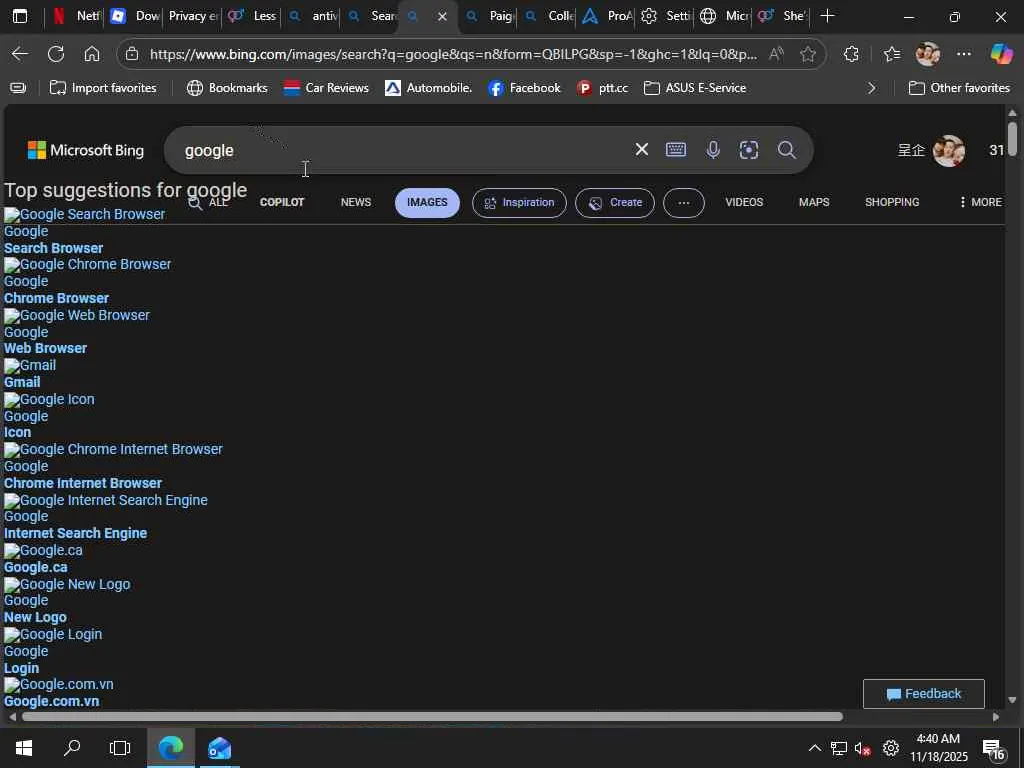Open Car Reviews bookmark
This screenshot has height=768, width=1024.
tap(327, 88)
